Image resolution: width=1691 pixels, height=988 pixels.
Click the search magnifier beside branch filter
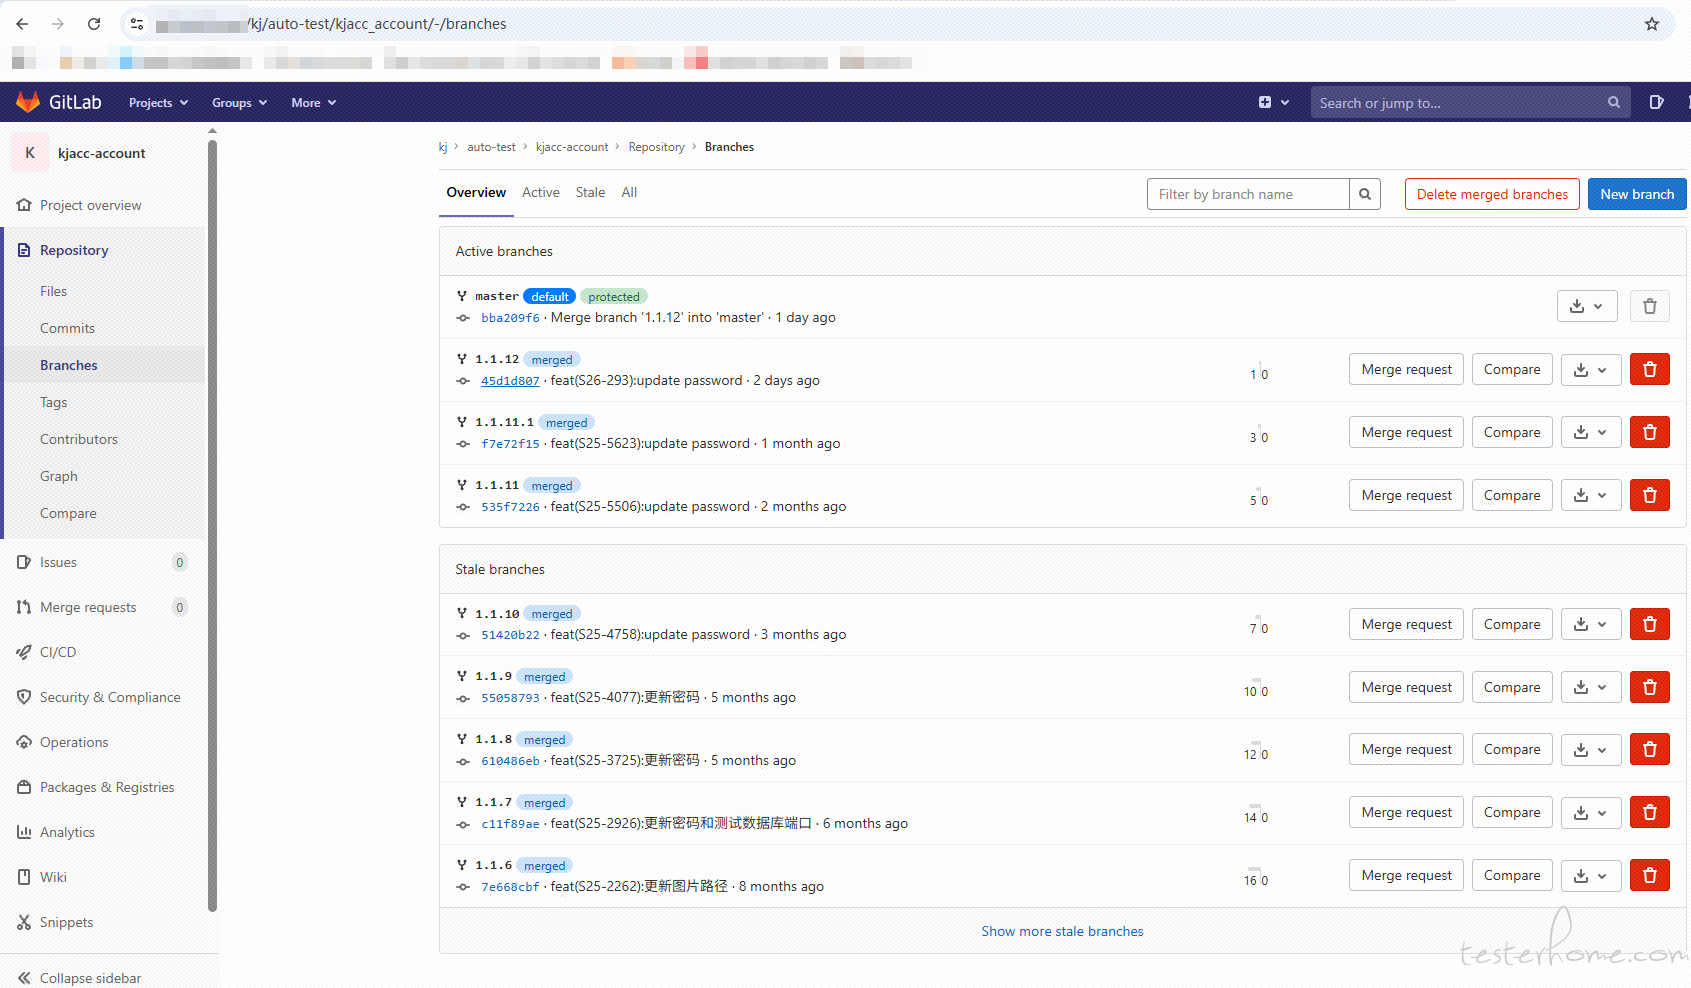click(1364, 194)
